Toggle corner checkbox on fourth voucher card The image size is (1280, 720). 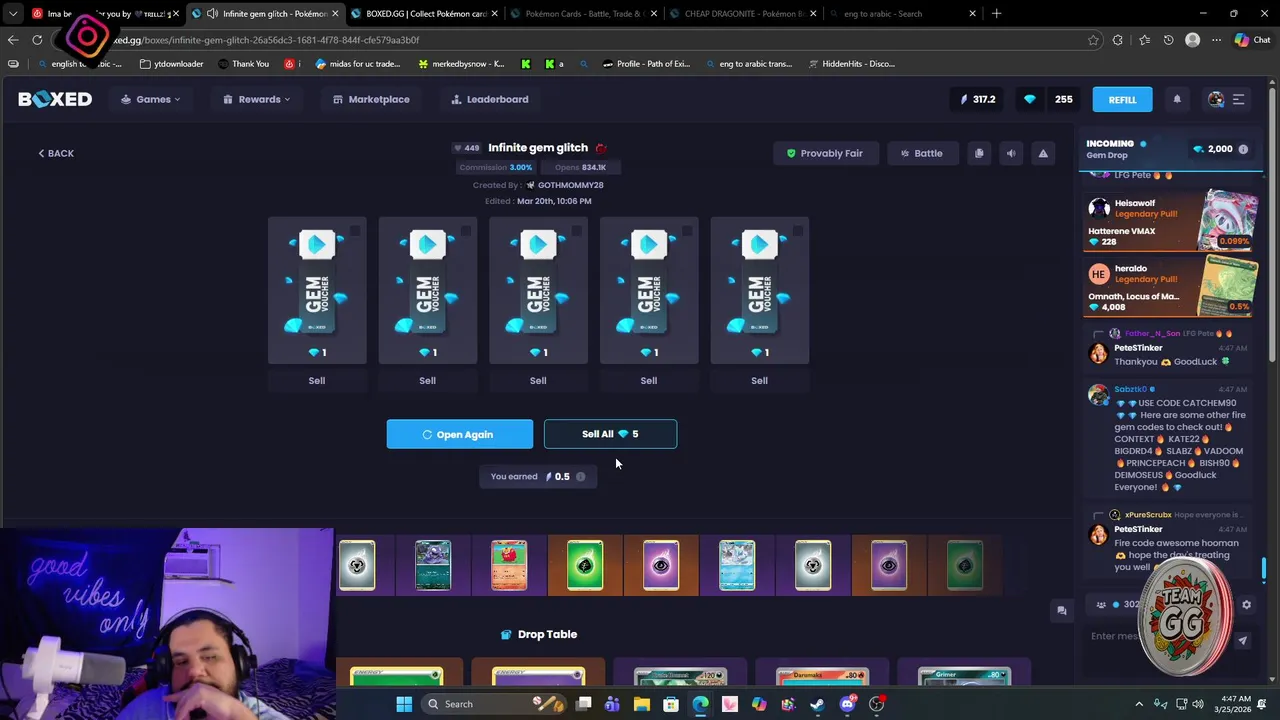tap(687, 231)
